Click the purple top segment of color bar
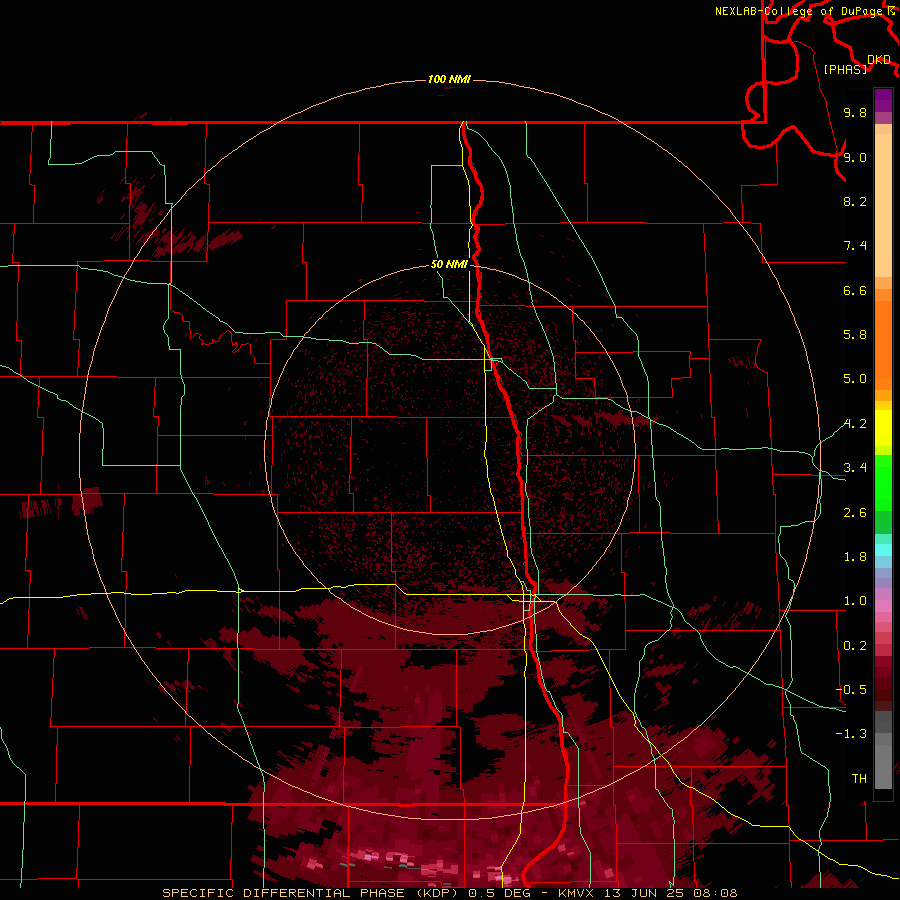Viewport: 900px width, 900px height. click(883, 100)
